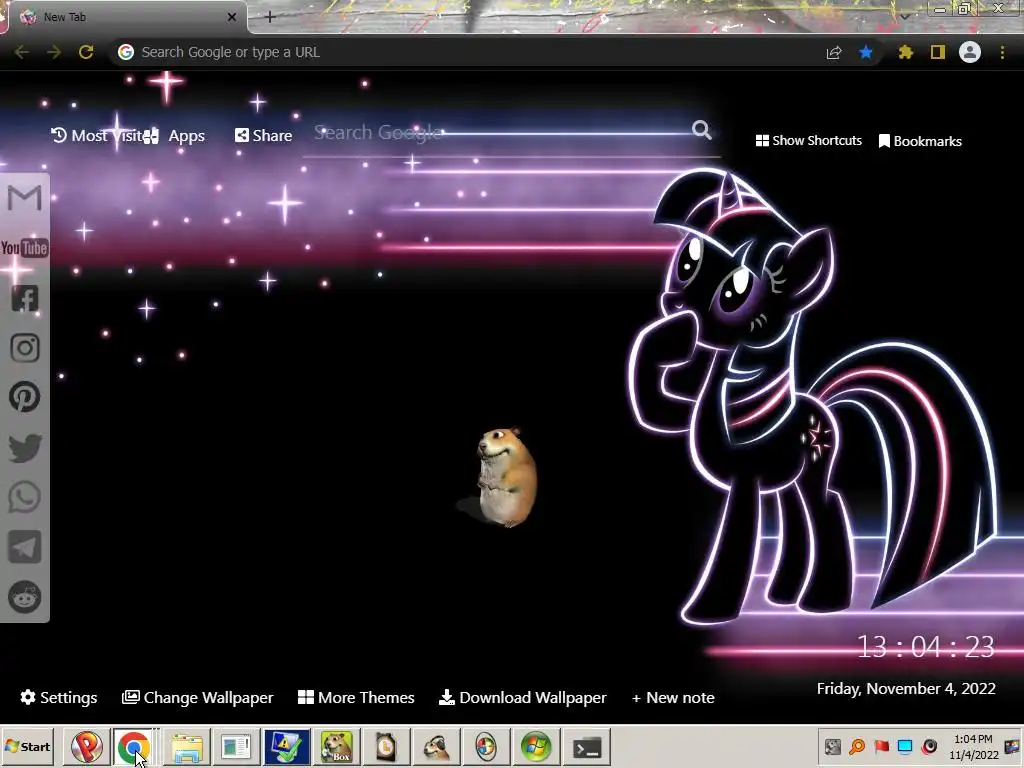Reload the page
The width and height of the screenshot is (1024, 768).
(x=86, y=52)
